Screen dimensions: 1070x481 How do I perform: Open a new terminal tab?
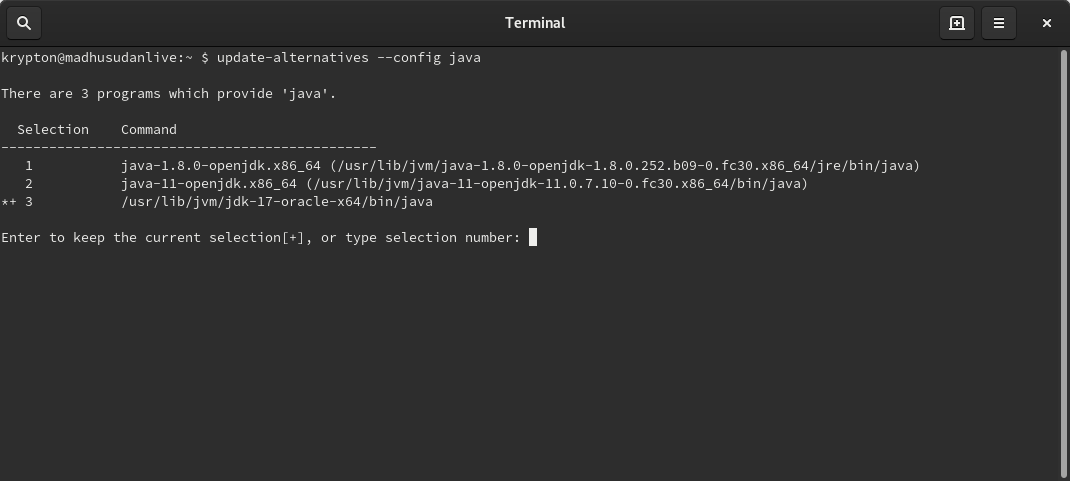957,23
